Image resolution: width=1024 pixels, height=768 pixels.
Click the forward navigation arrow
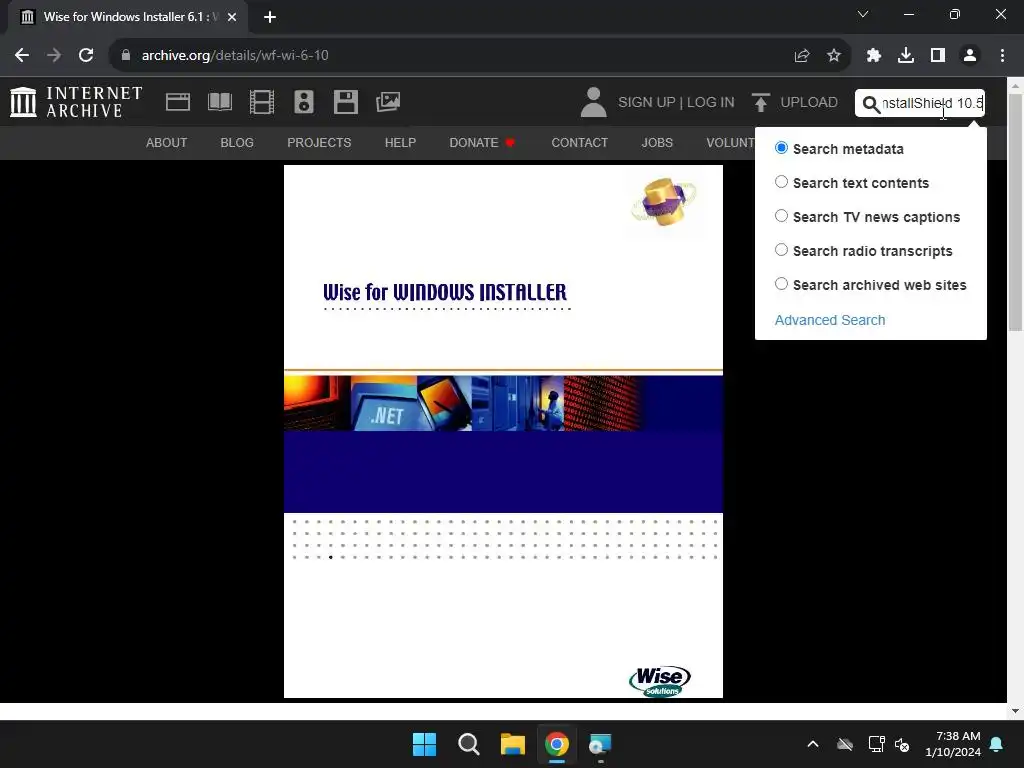[54, 56]
